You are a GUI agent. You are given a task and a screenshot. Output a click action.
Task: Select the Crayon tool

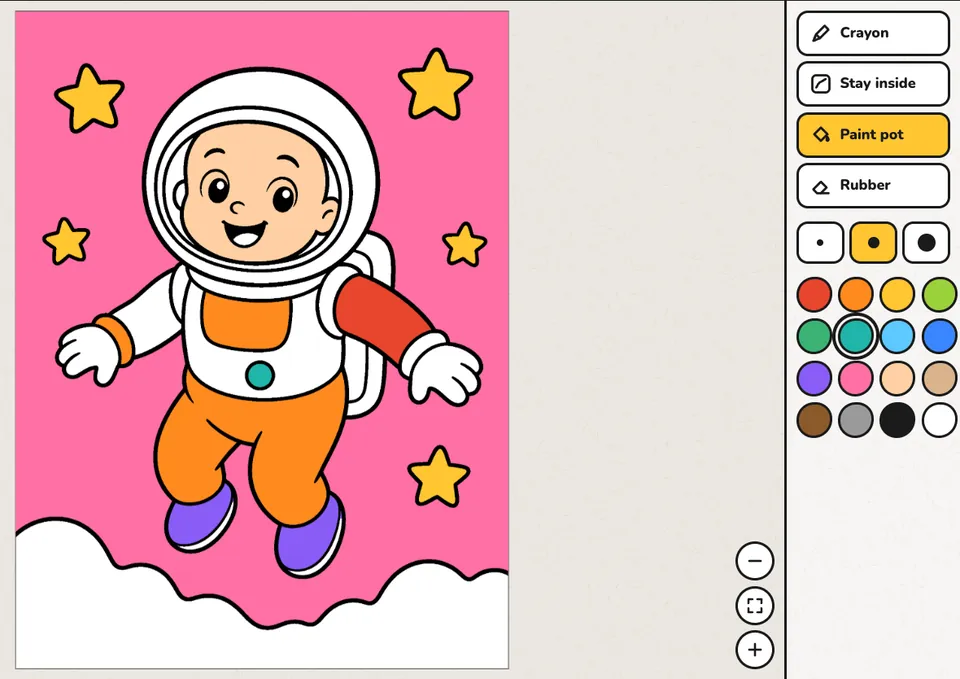point(872,33)
